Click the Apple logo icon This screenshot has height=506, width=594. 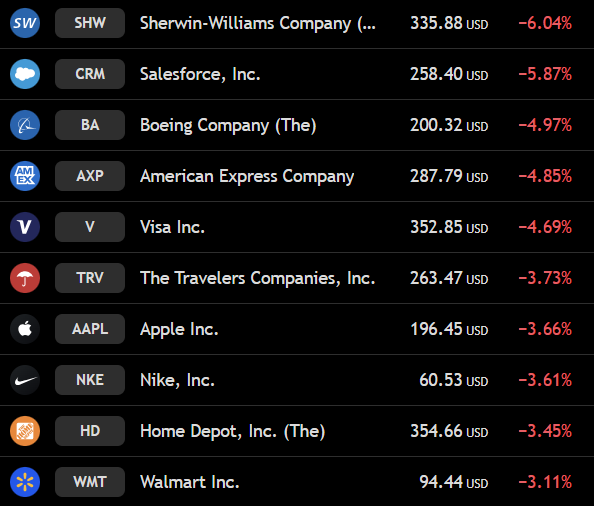[x=25, y=329]
